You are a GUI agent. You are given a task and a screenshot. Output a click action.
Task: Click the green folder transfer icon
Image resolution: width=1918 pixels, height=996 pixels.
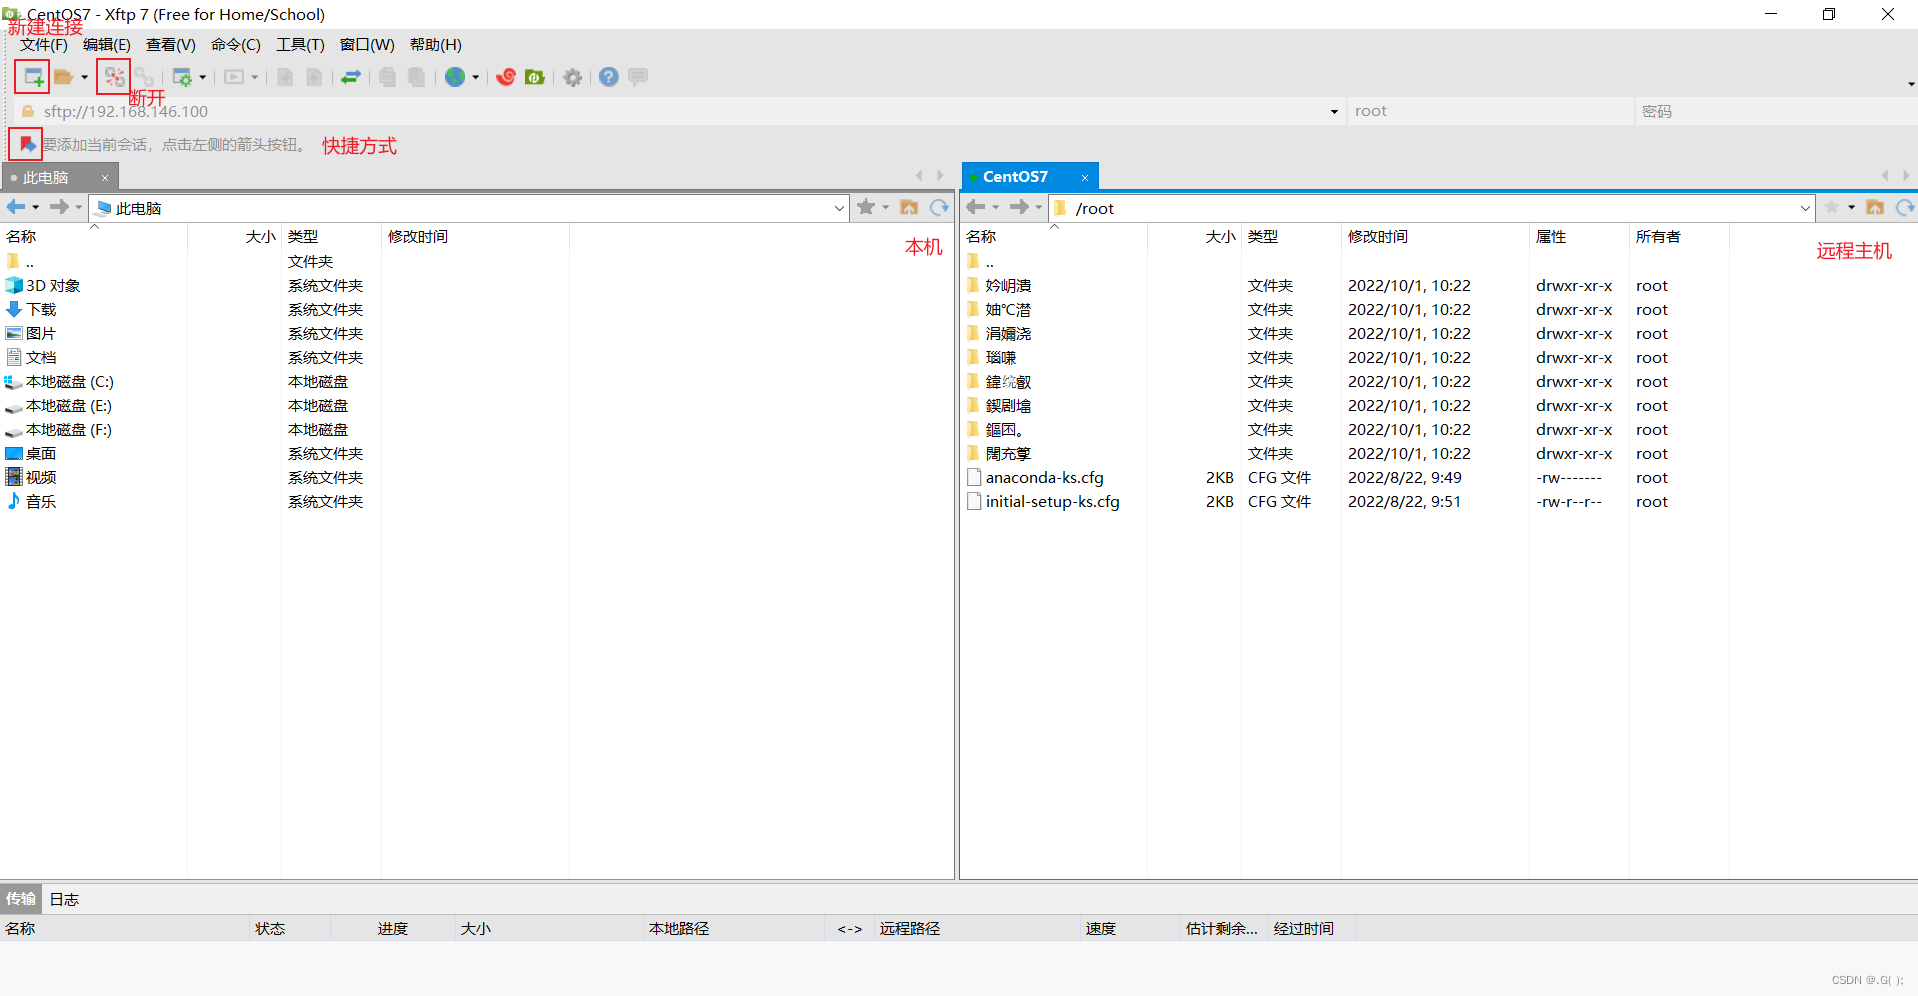point(535,77)
